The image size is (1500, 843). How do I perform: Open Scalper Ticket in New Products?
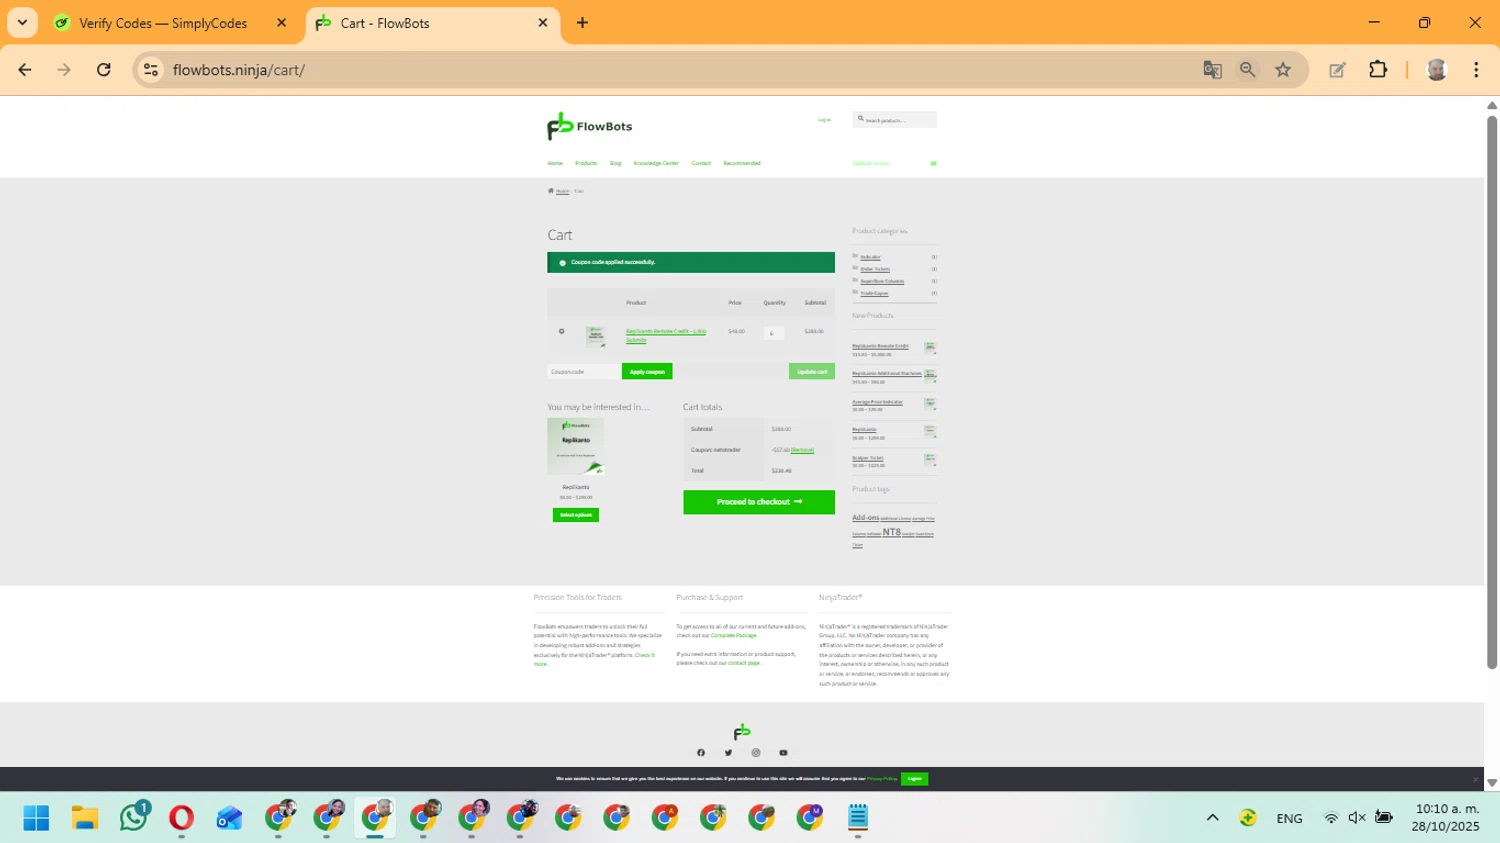[868, 458]
